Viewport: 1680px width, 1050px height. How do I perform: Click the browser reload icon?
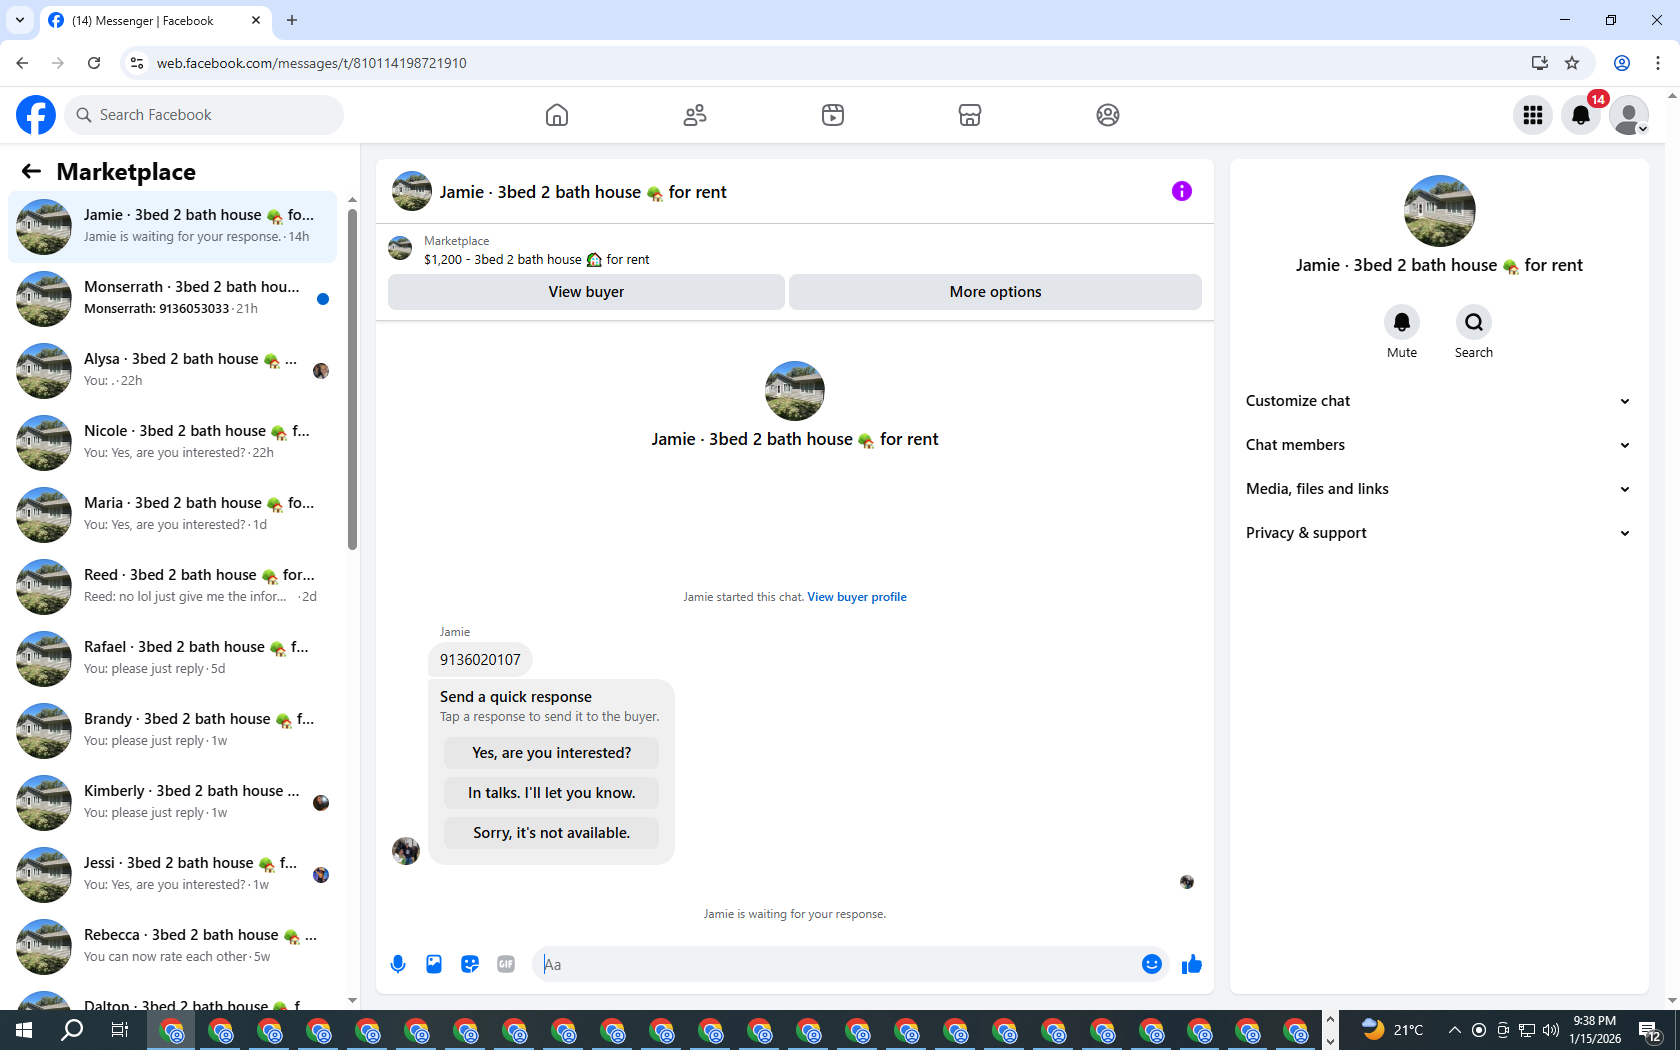click(x=94, y=63)
